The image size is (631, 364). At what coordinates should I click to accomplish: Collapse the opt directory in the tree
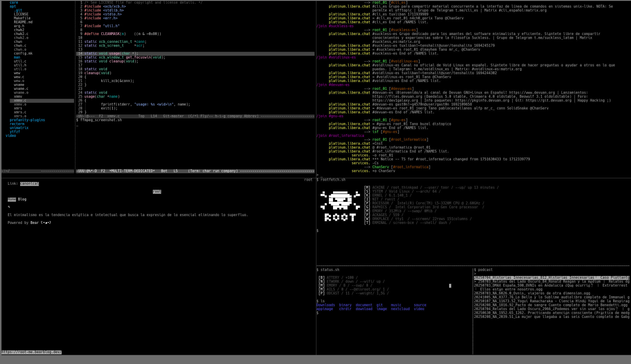point(13,6)
